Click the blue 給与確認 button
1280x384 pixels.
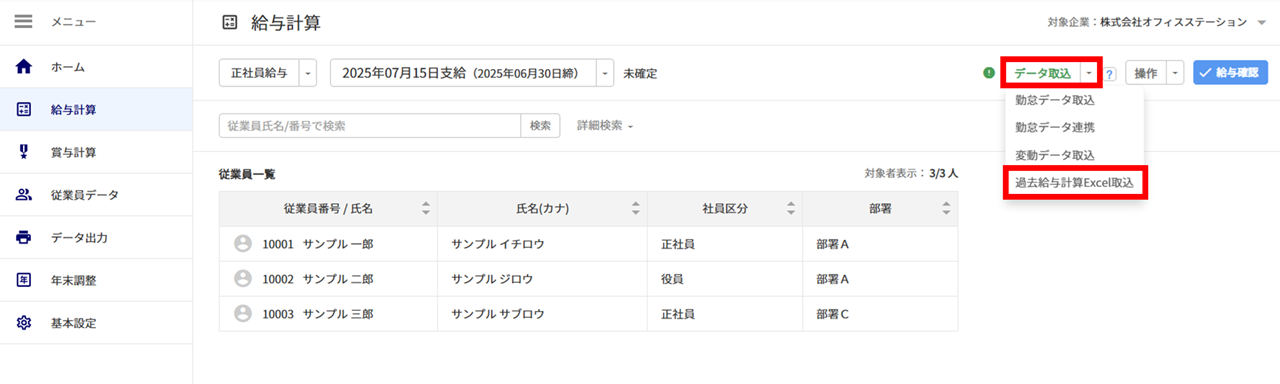click(x=1231, y=73)
